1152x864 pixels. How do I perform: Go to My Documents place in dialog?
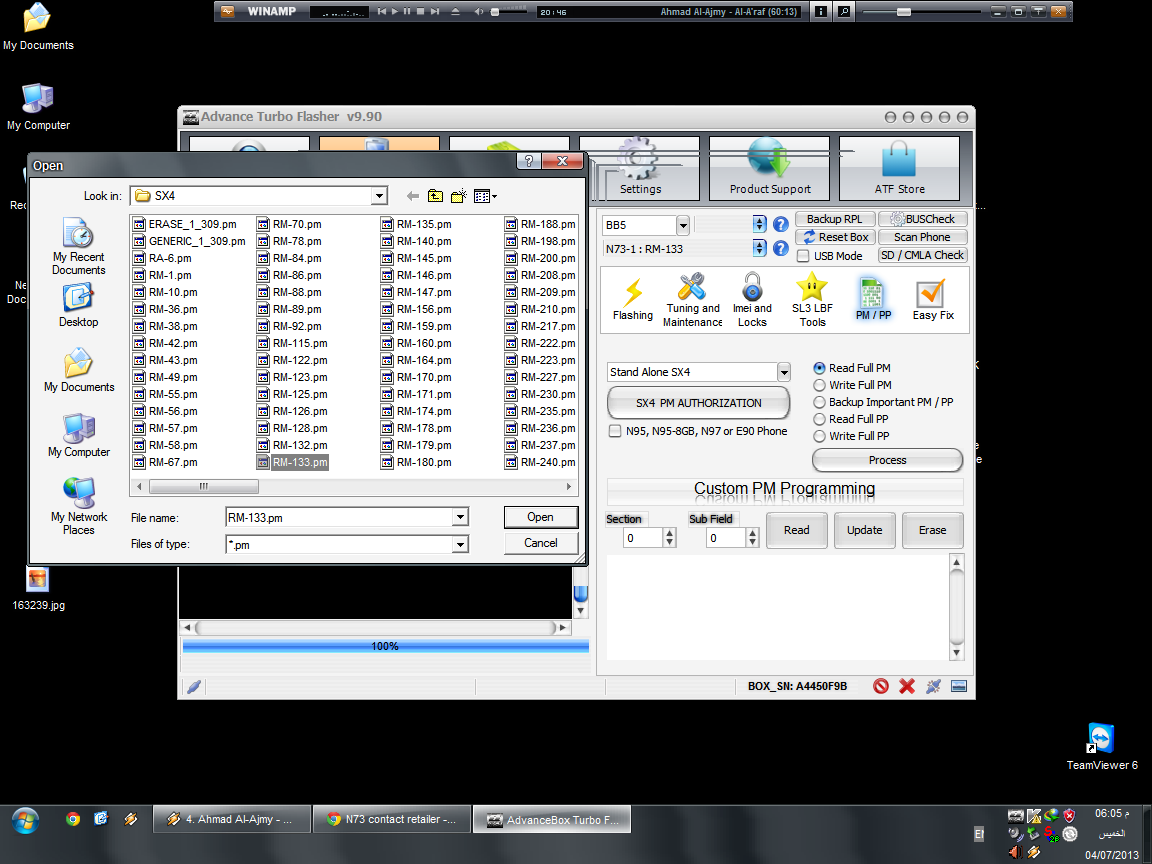tap(79, 370)
